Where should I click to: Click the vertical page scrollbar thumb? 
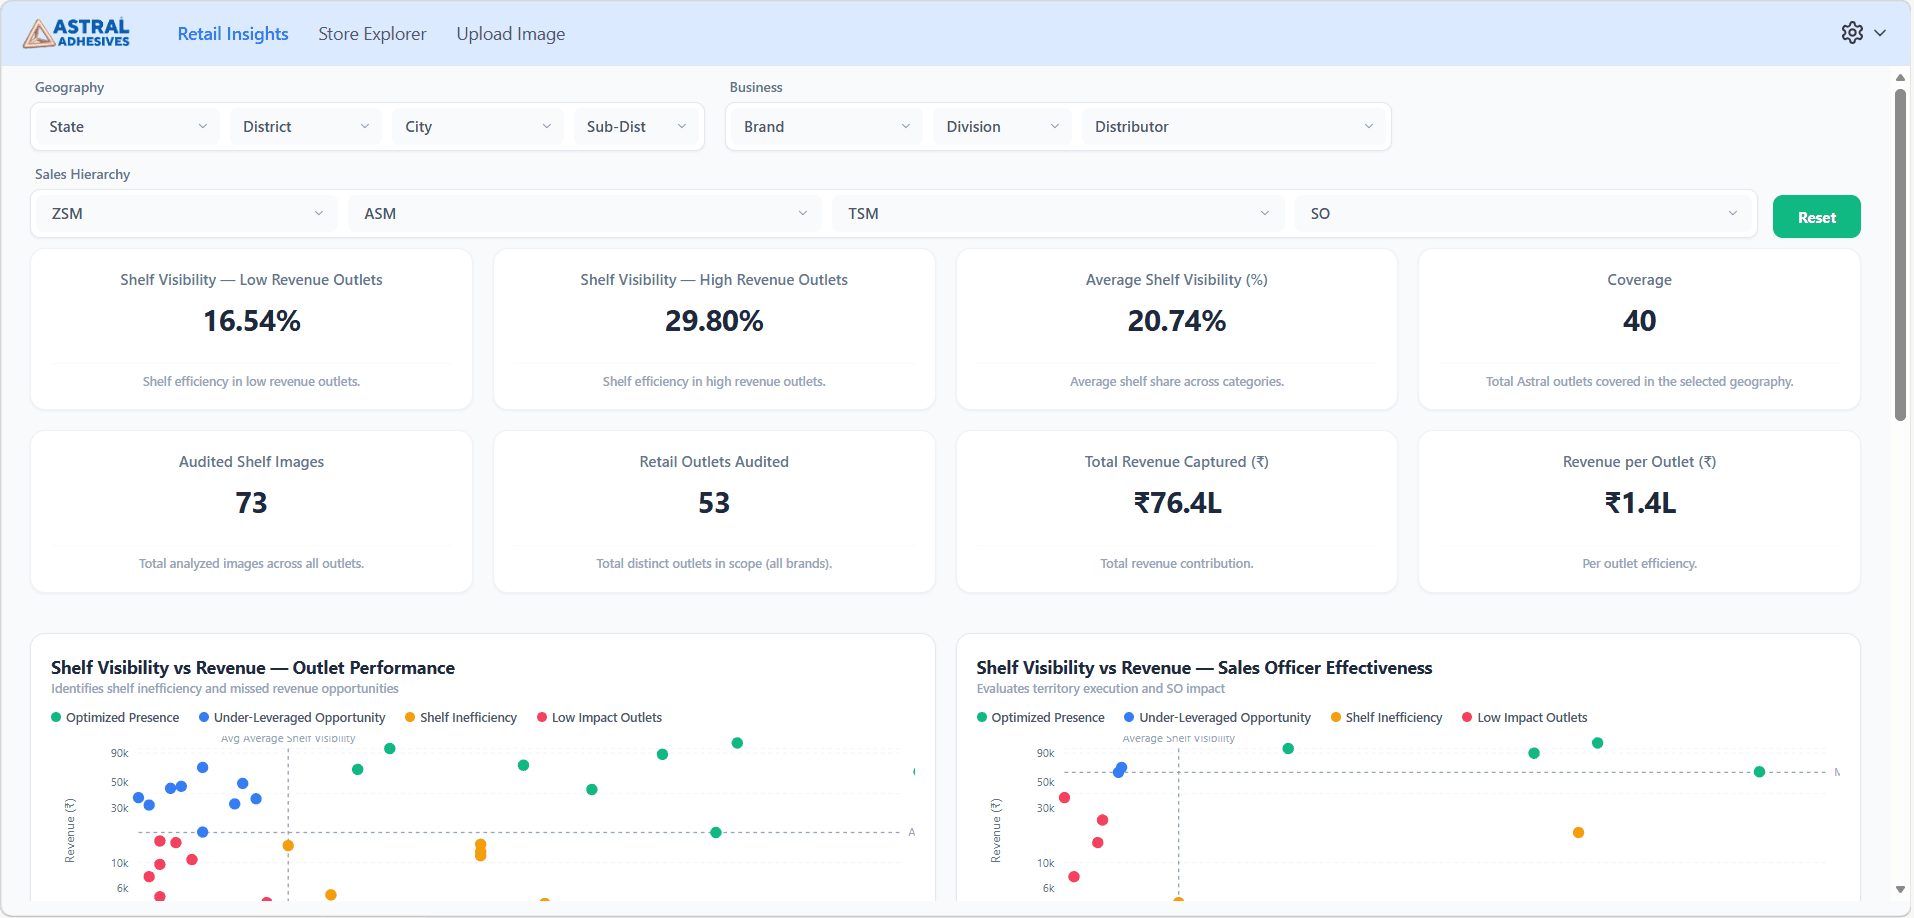[x=1900, y=255]
